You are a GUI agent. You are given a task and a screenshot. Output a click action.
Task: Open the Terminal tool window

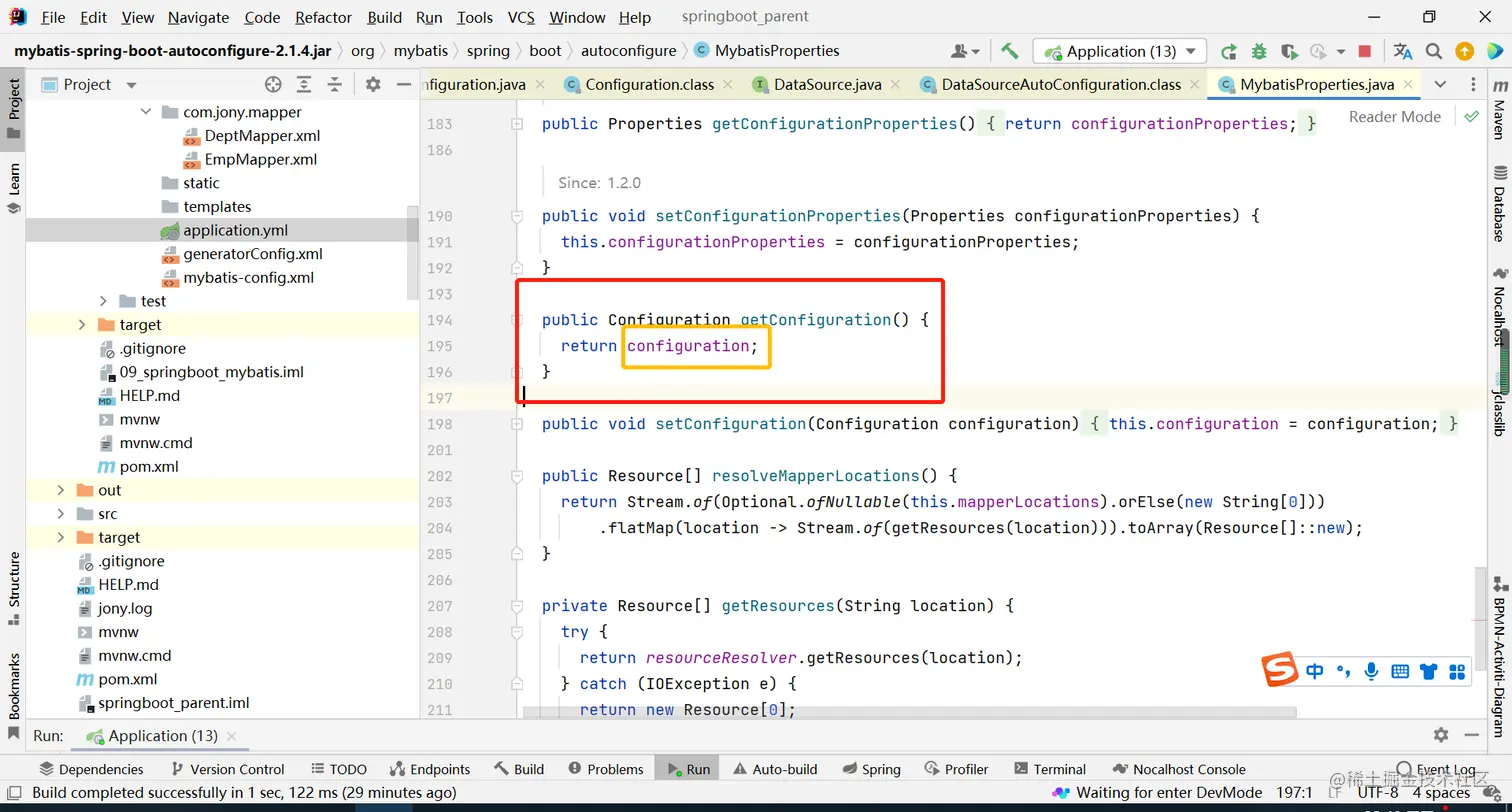pos(1050,769)
